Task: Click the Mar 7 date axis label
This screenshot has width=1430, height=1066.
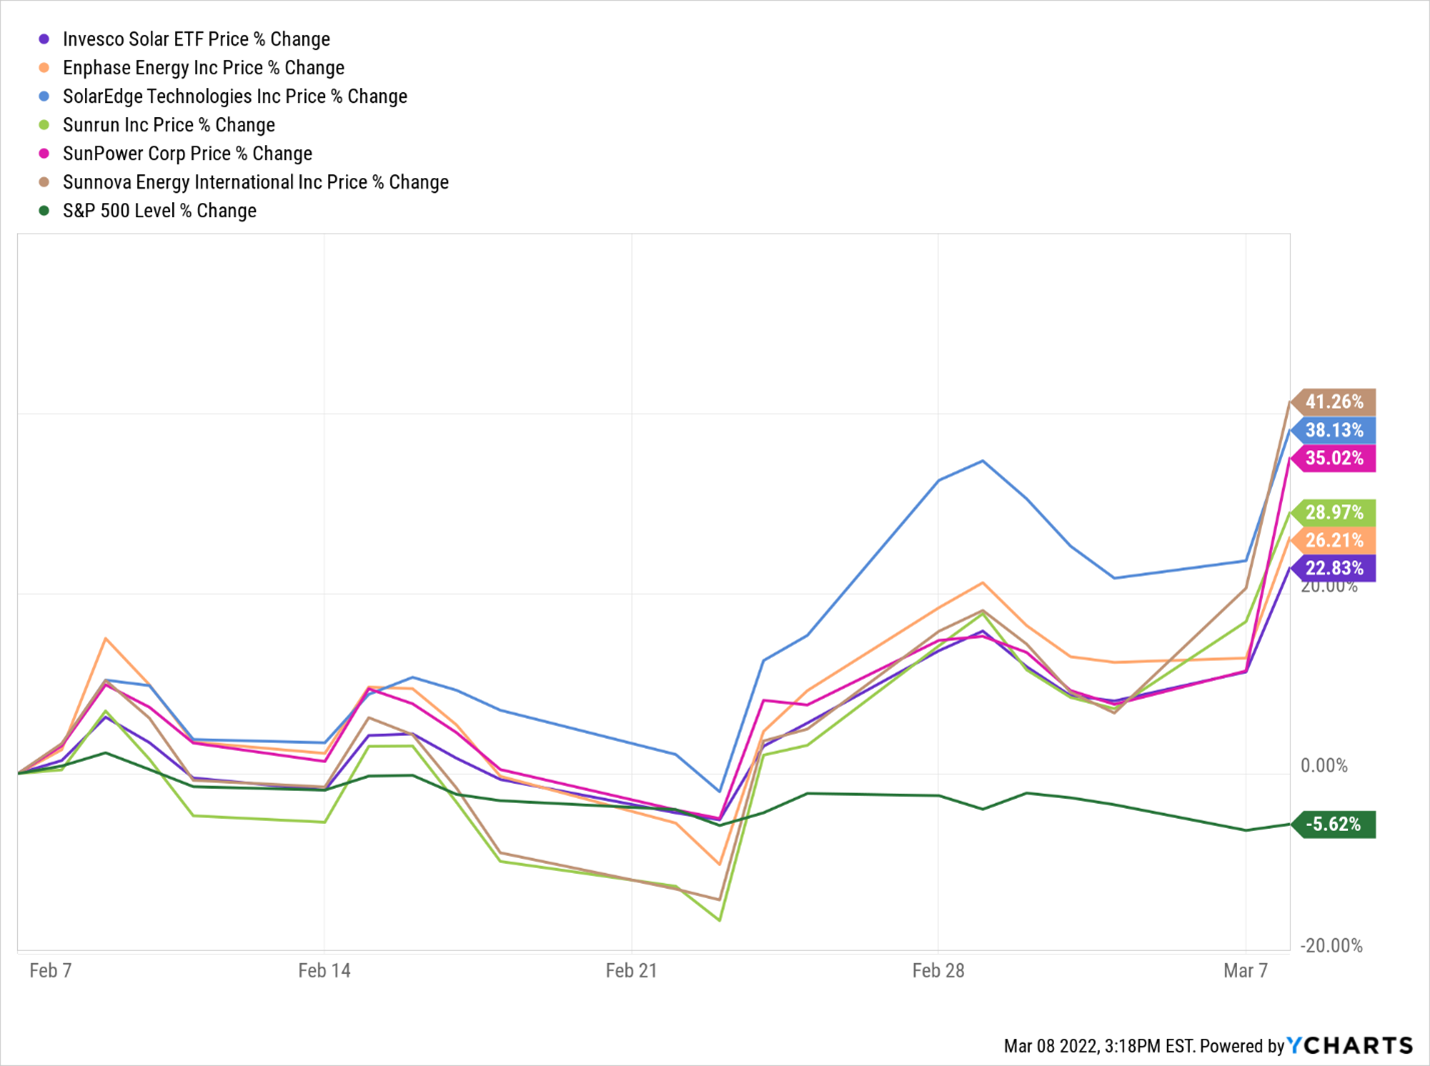Action: (x=1245, y=970)
